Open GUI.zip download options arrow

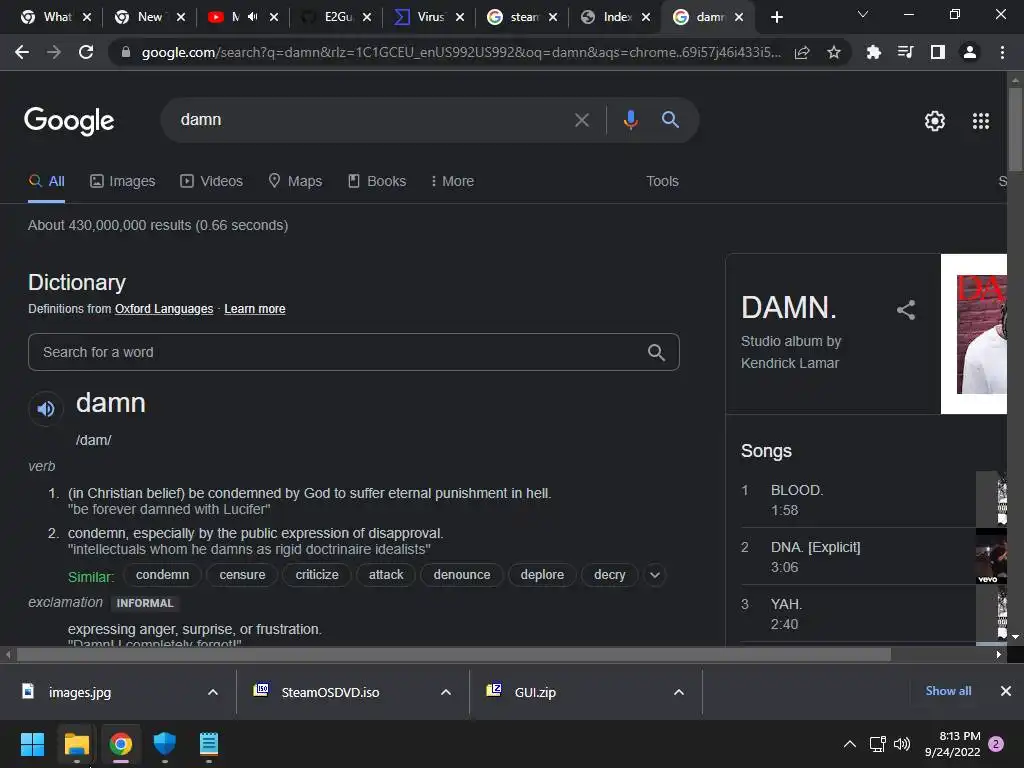pos(679,692)
